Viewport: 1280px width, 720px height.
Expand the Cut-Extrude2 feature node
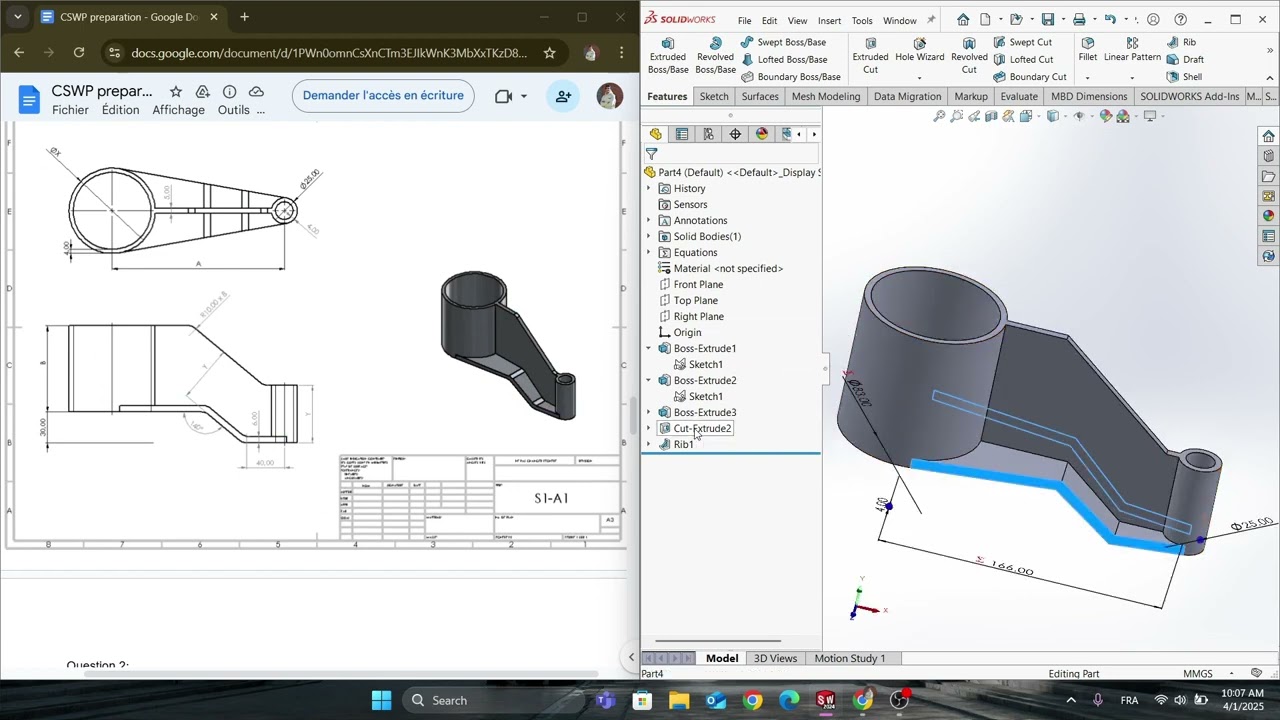pyautogui.click(x=649, y=428)
